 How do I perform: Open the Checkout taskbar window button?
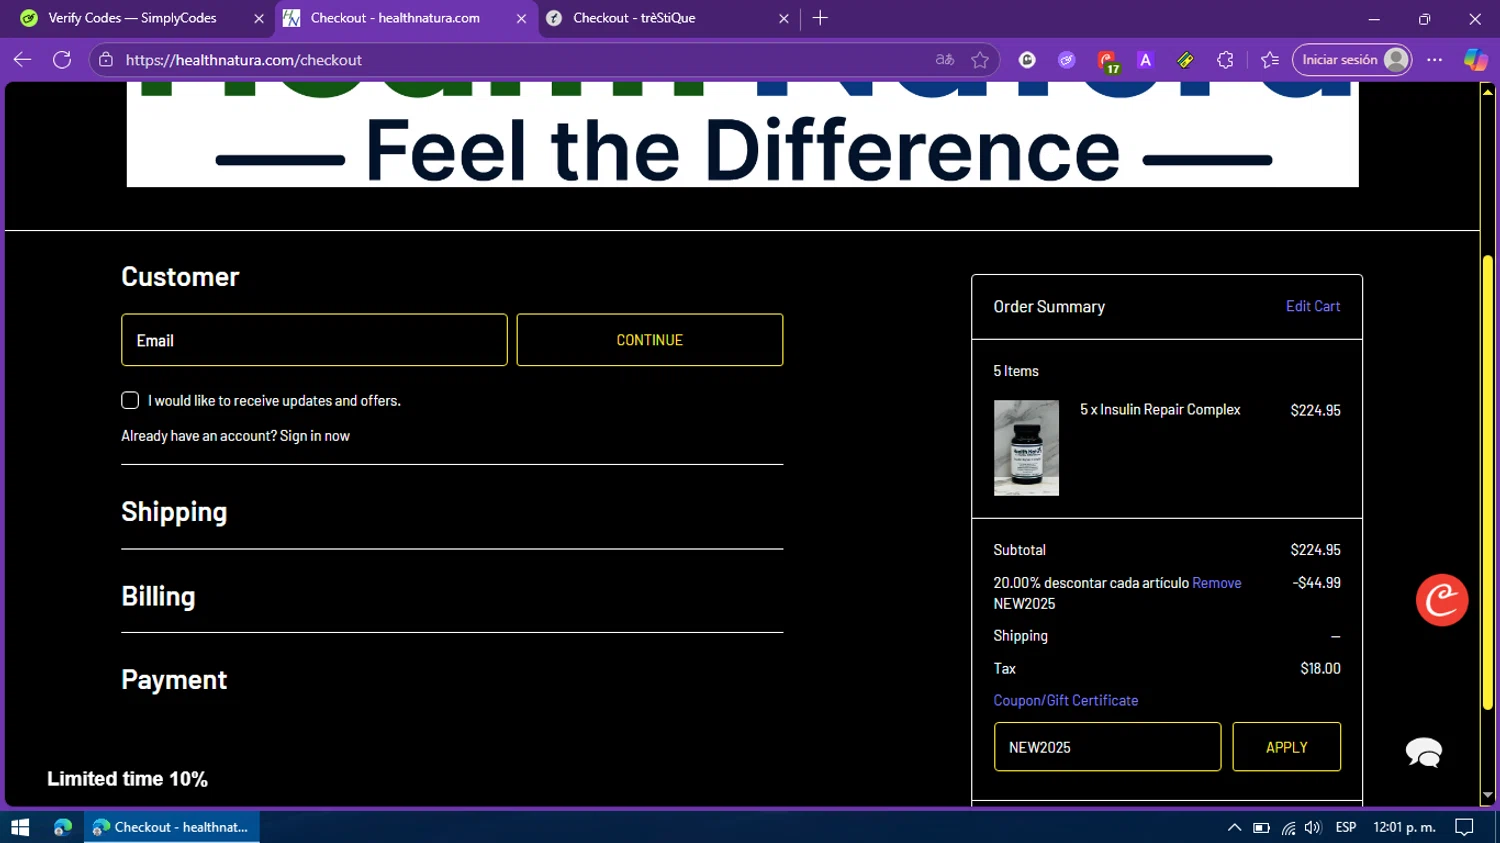[x=172, y=827]
